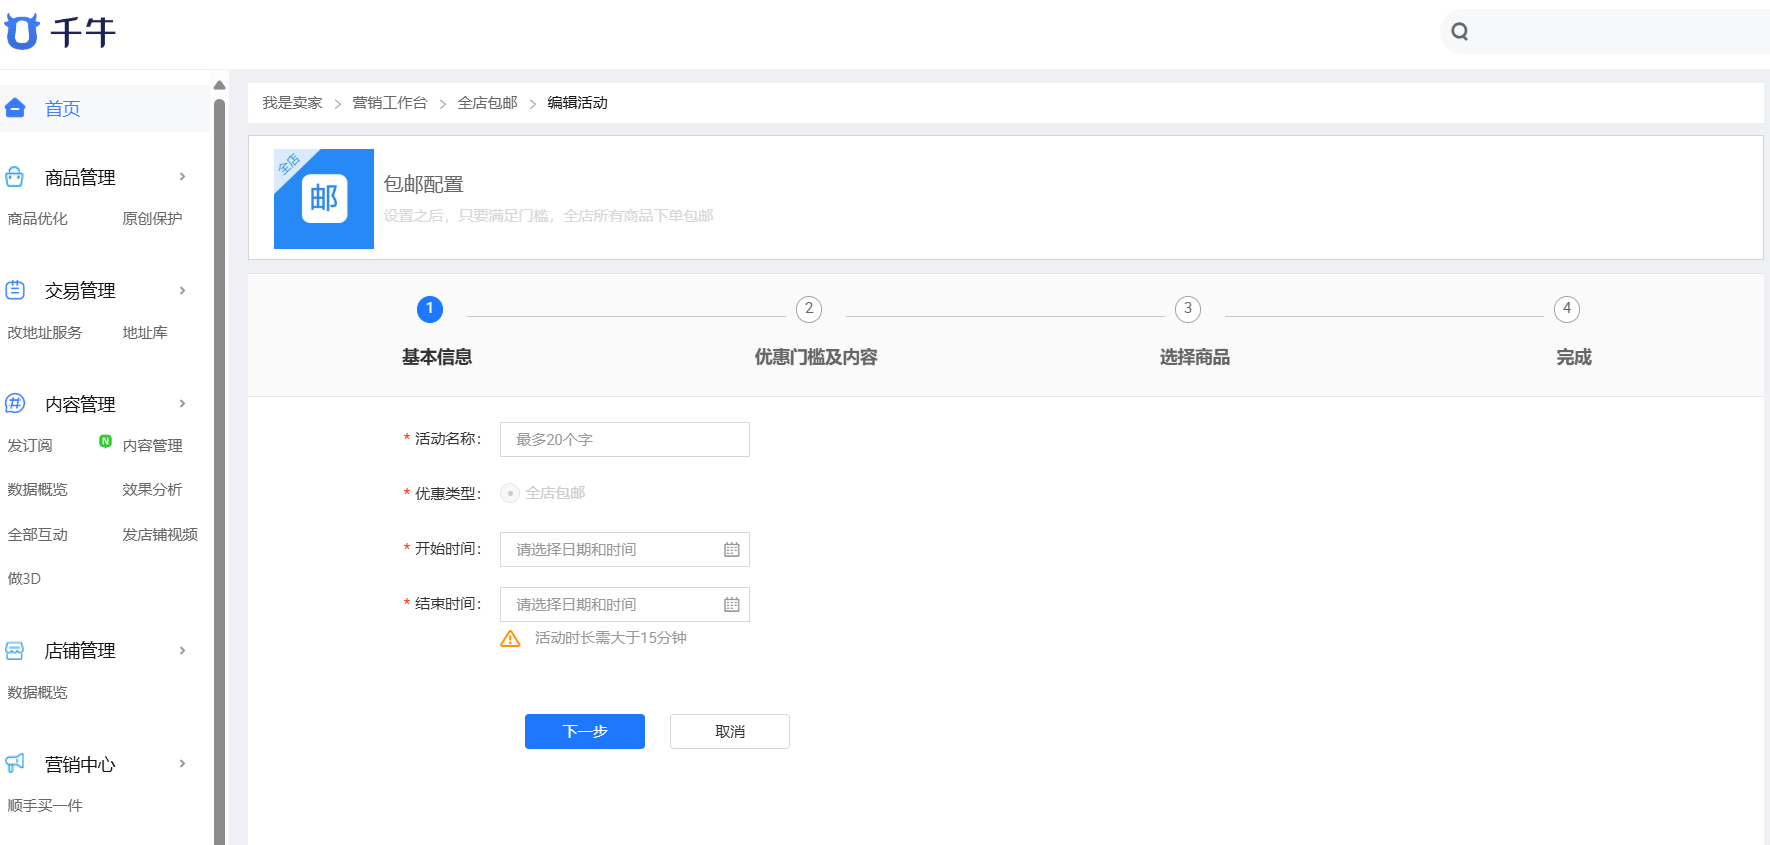Screen dimensions: 1770x845
Task: Expand the 商品管理 chevron
Action: point(182,177)
